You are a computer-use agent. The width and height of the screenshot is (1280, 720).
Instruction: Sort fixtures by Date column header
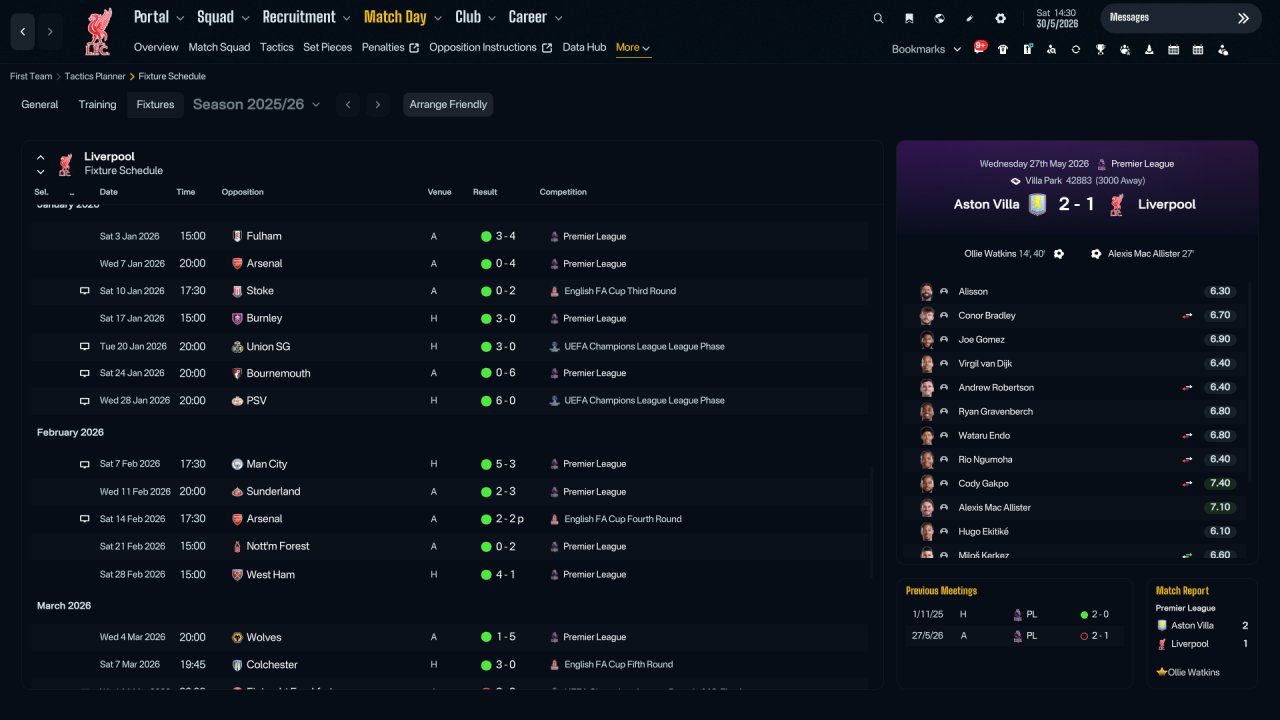click(108, 192)
